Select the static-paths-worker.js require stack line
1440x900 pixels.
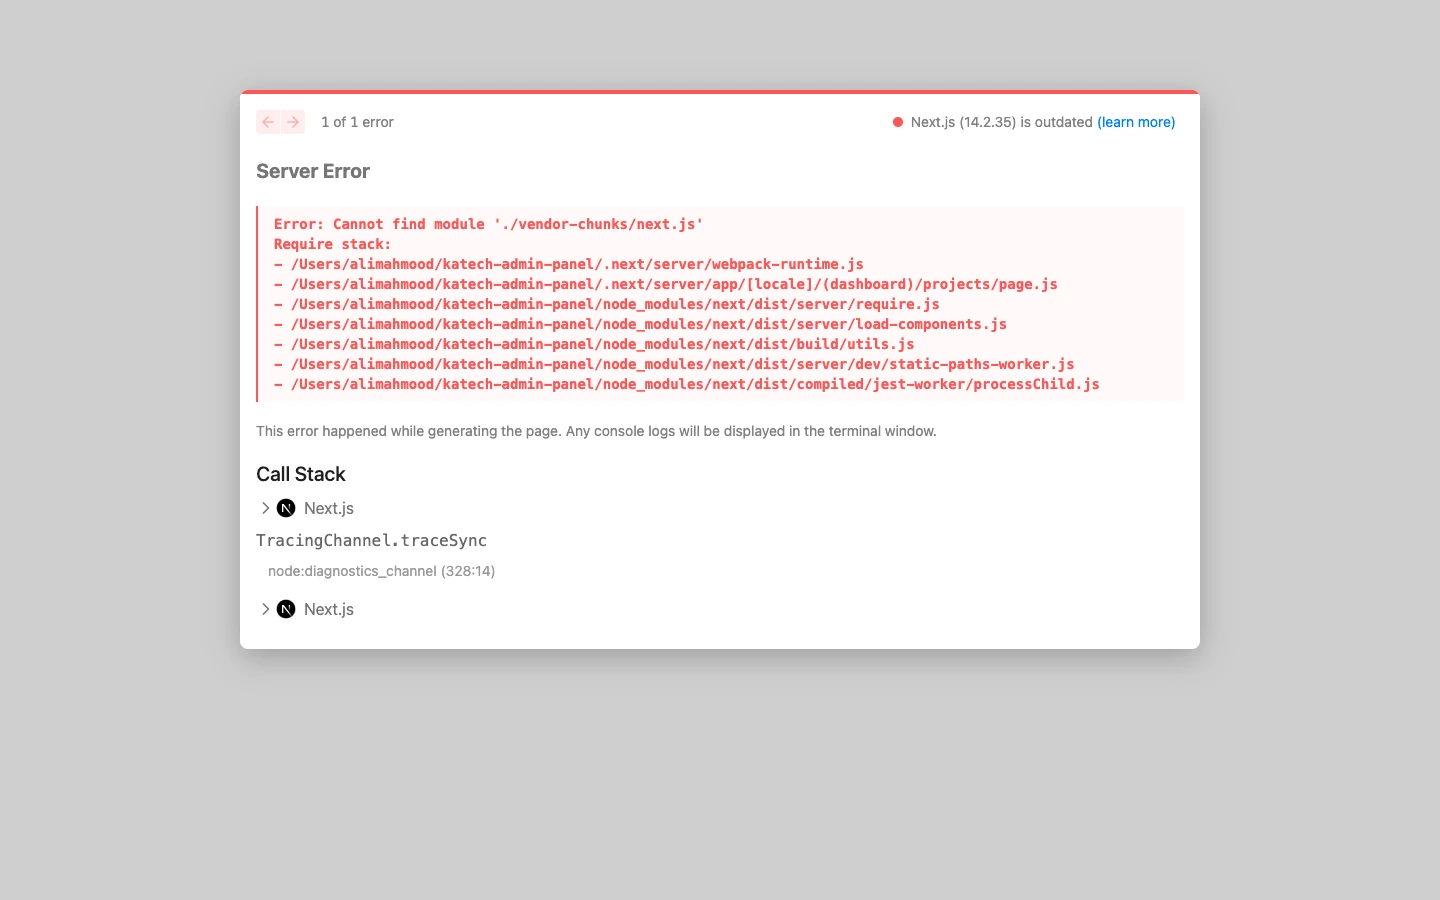674,364
